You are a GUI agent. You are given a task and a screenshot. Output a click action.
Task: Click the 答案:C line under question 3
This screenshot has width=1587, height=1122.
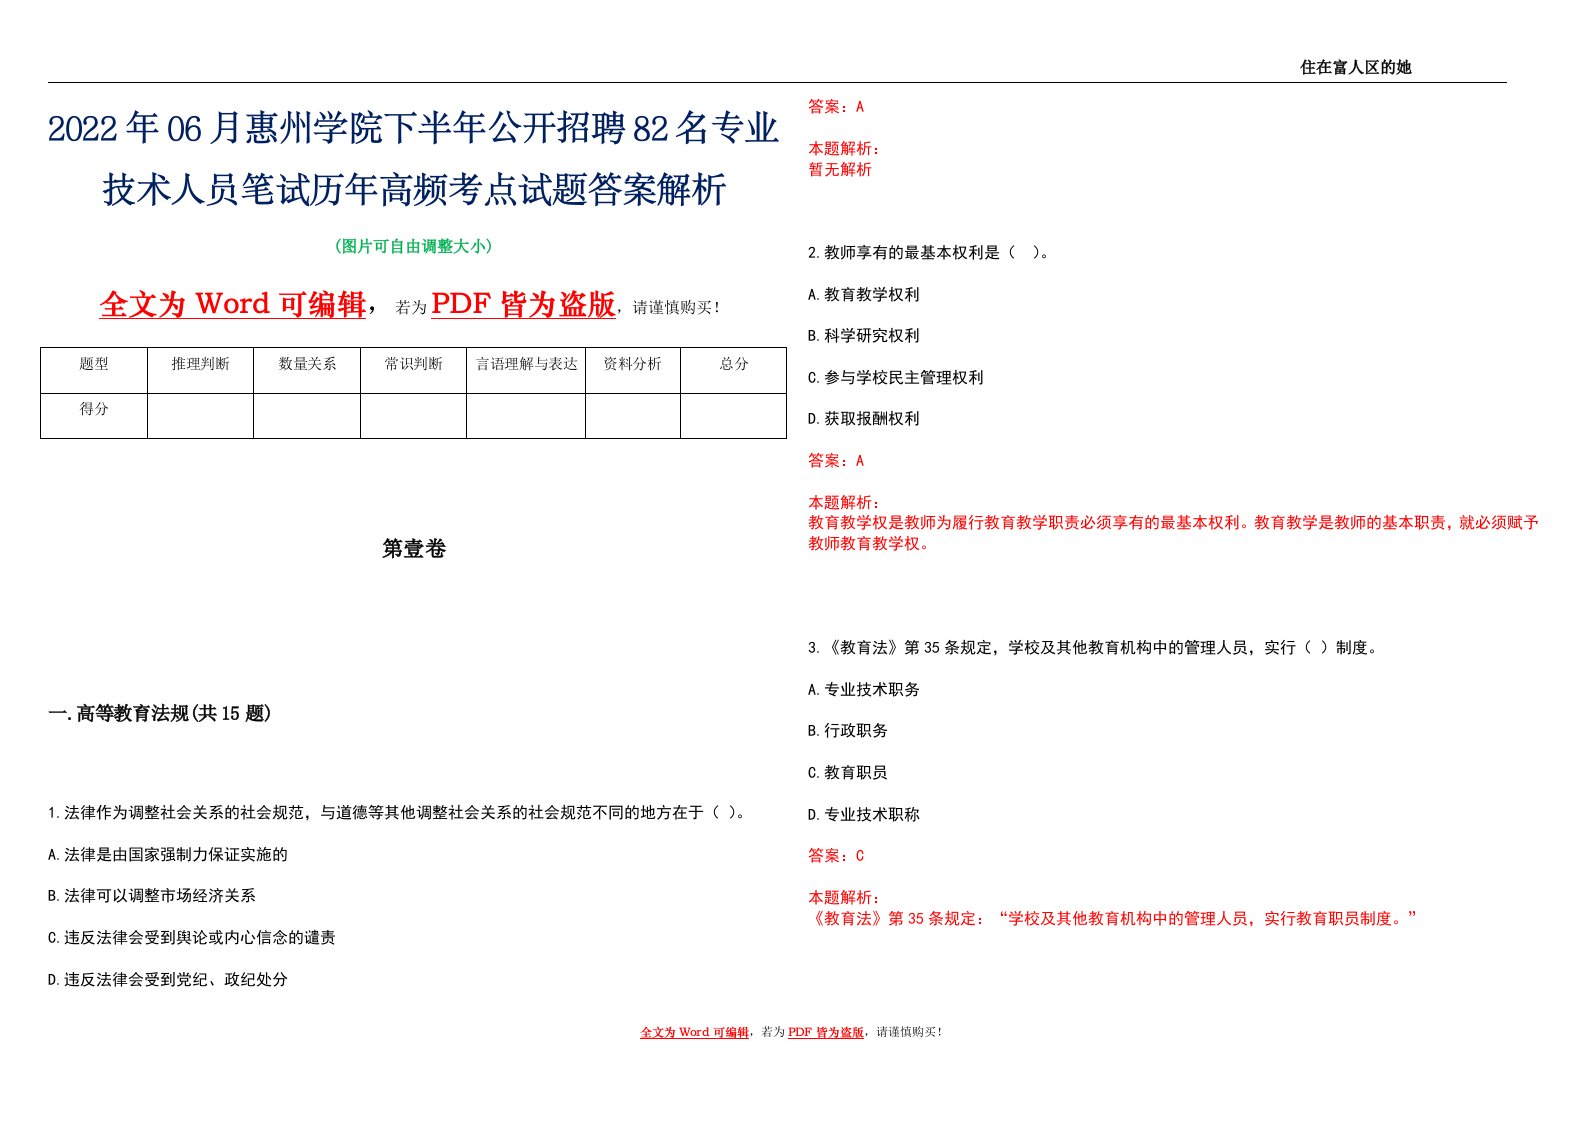click(x=836, y=856)
